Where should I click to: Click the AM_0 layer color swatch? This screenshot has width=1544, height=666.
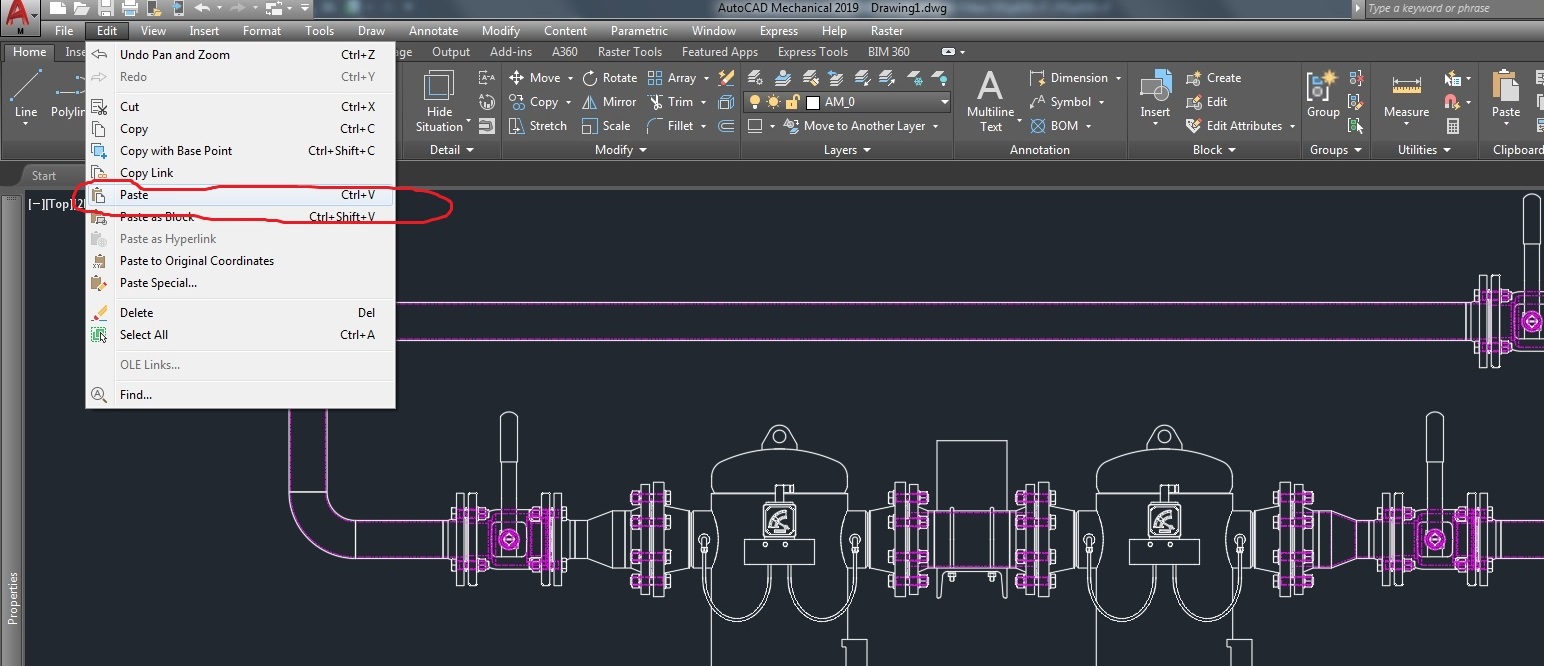(x=812, y=102)
